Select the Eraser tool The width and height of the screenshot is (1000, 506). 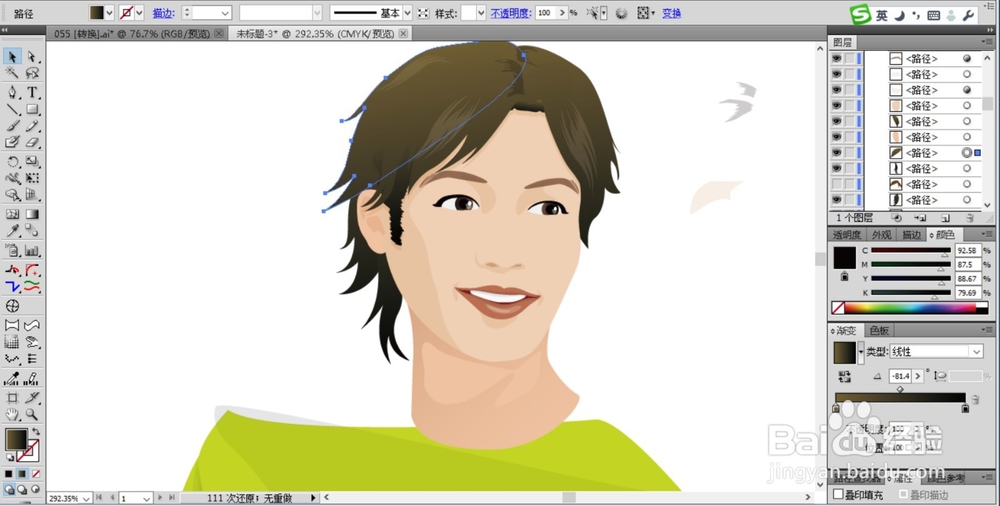pos(32,143)
